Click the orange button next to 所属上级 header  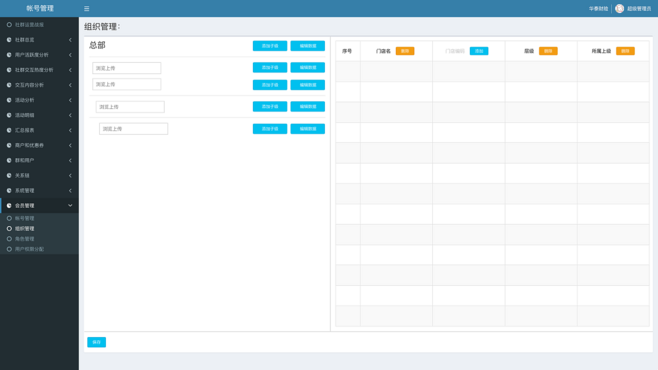click(x=625, y=51)
